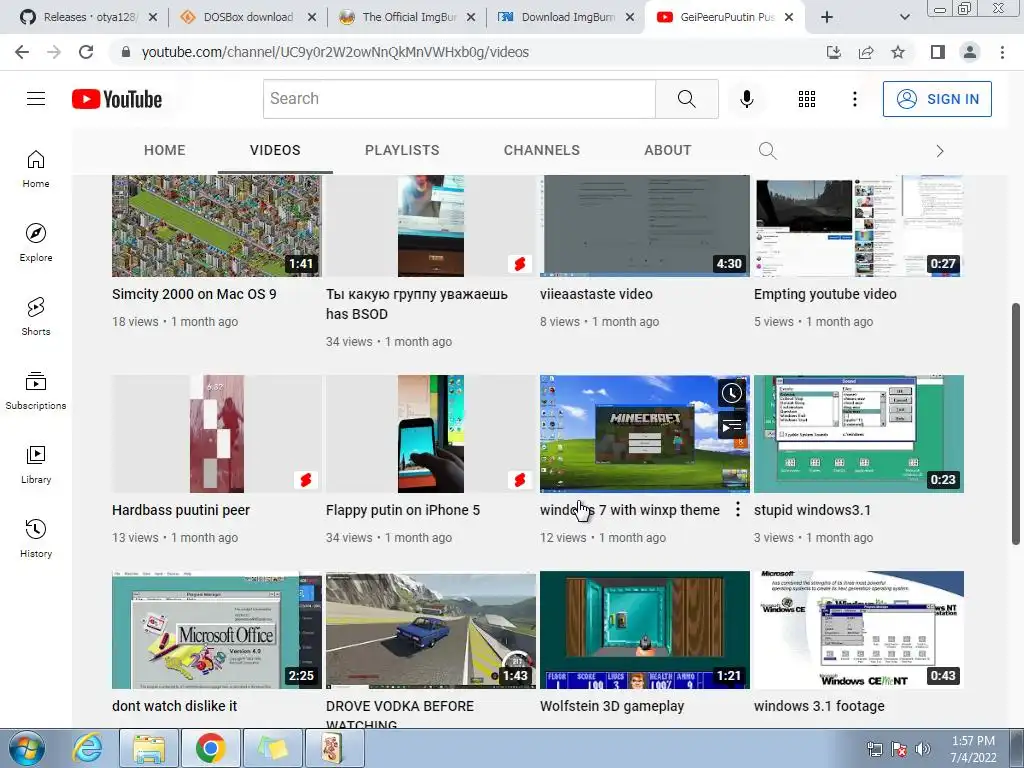Click the SIGN IN button

937,99
